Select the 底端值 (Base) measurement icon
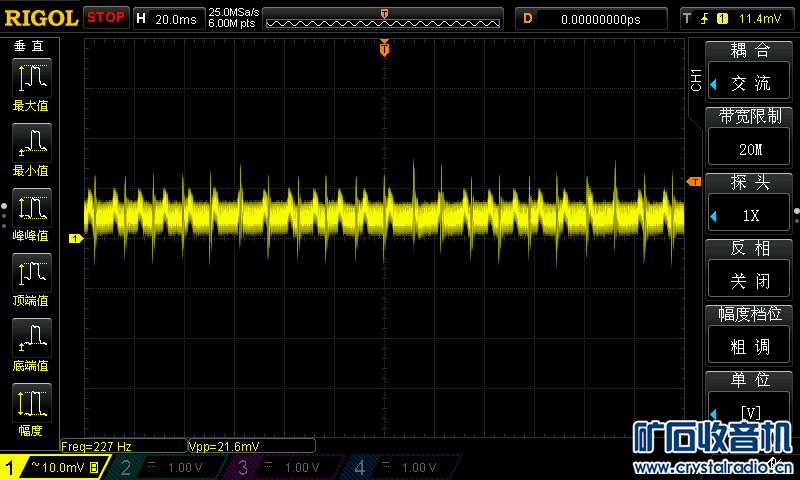 [30, 344]
